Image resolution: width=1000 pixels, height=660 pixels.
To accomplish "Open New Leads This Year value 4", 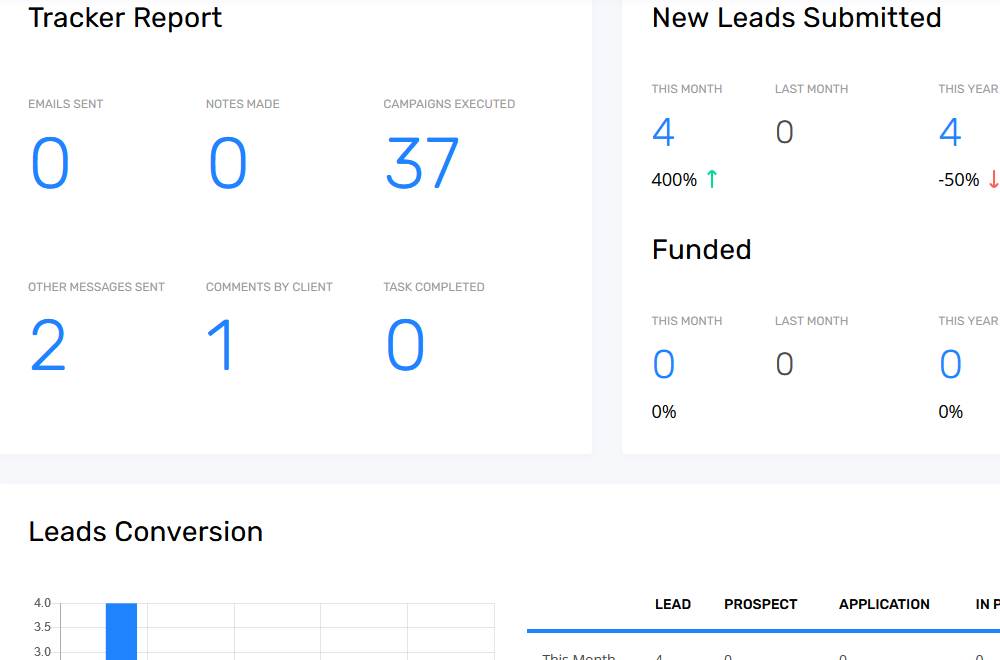I will [x=950, y=132].
